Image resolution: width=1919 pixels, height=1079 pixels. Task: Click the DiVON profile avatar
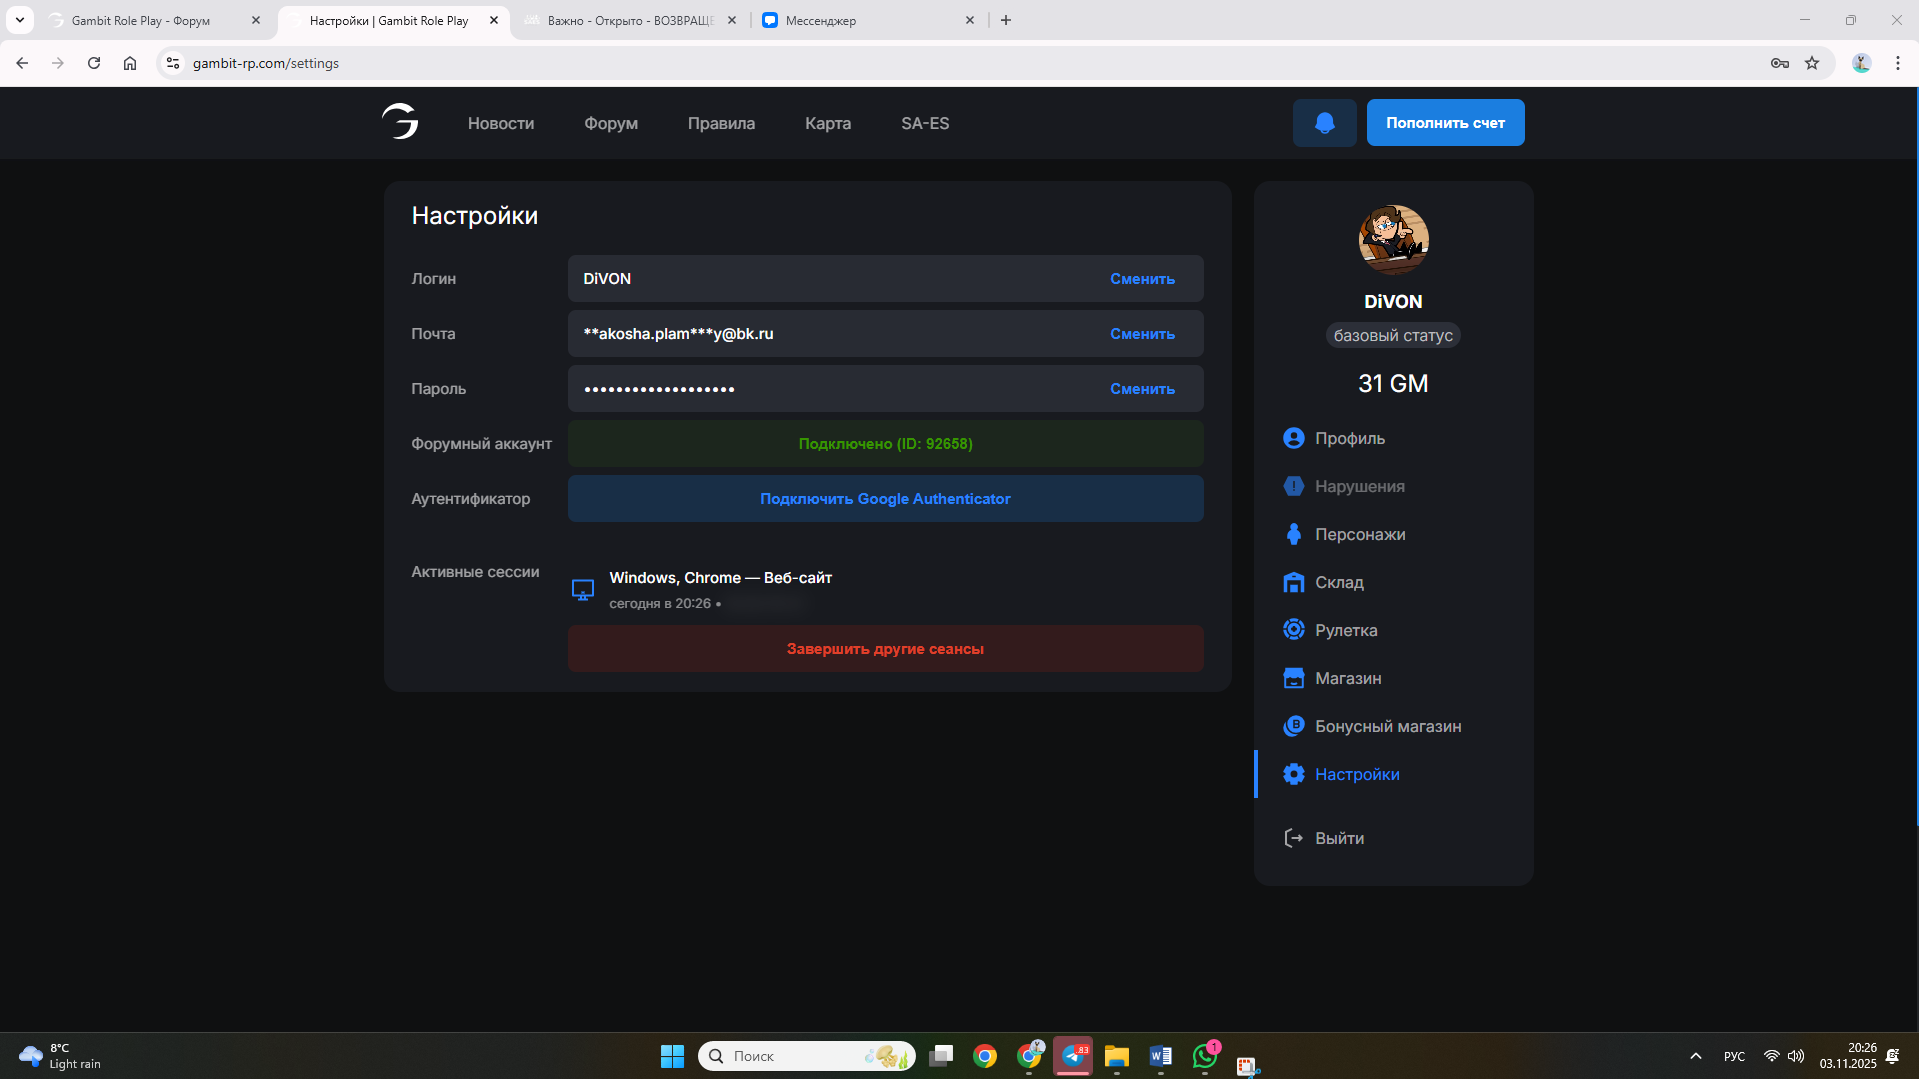tap(1393, 240)
